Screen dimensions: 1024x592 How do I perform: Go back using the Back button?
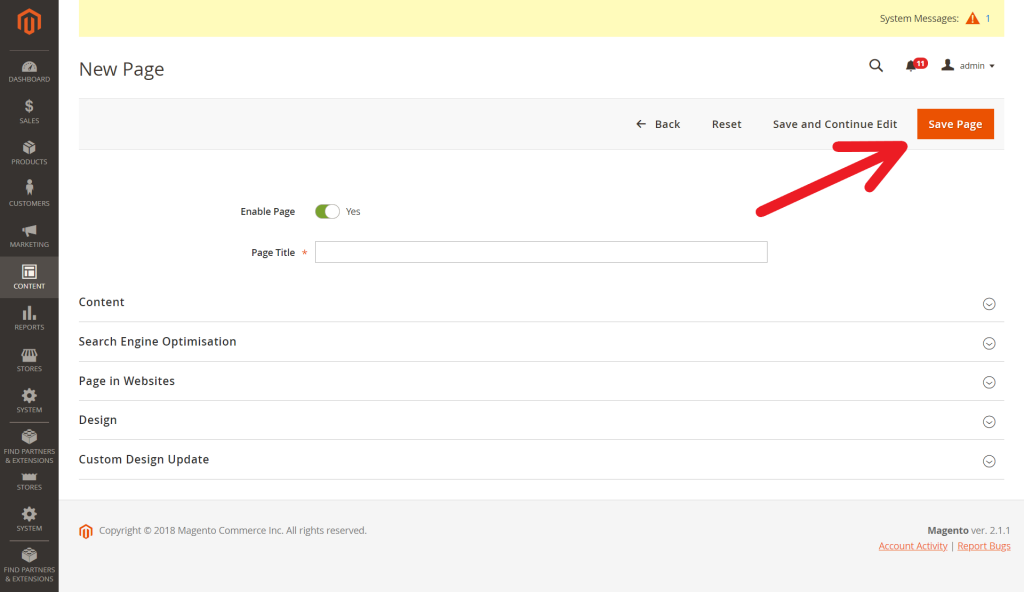coord(658,124)
